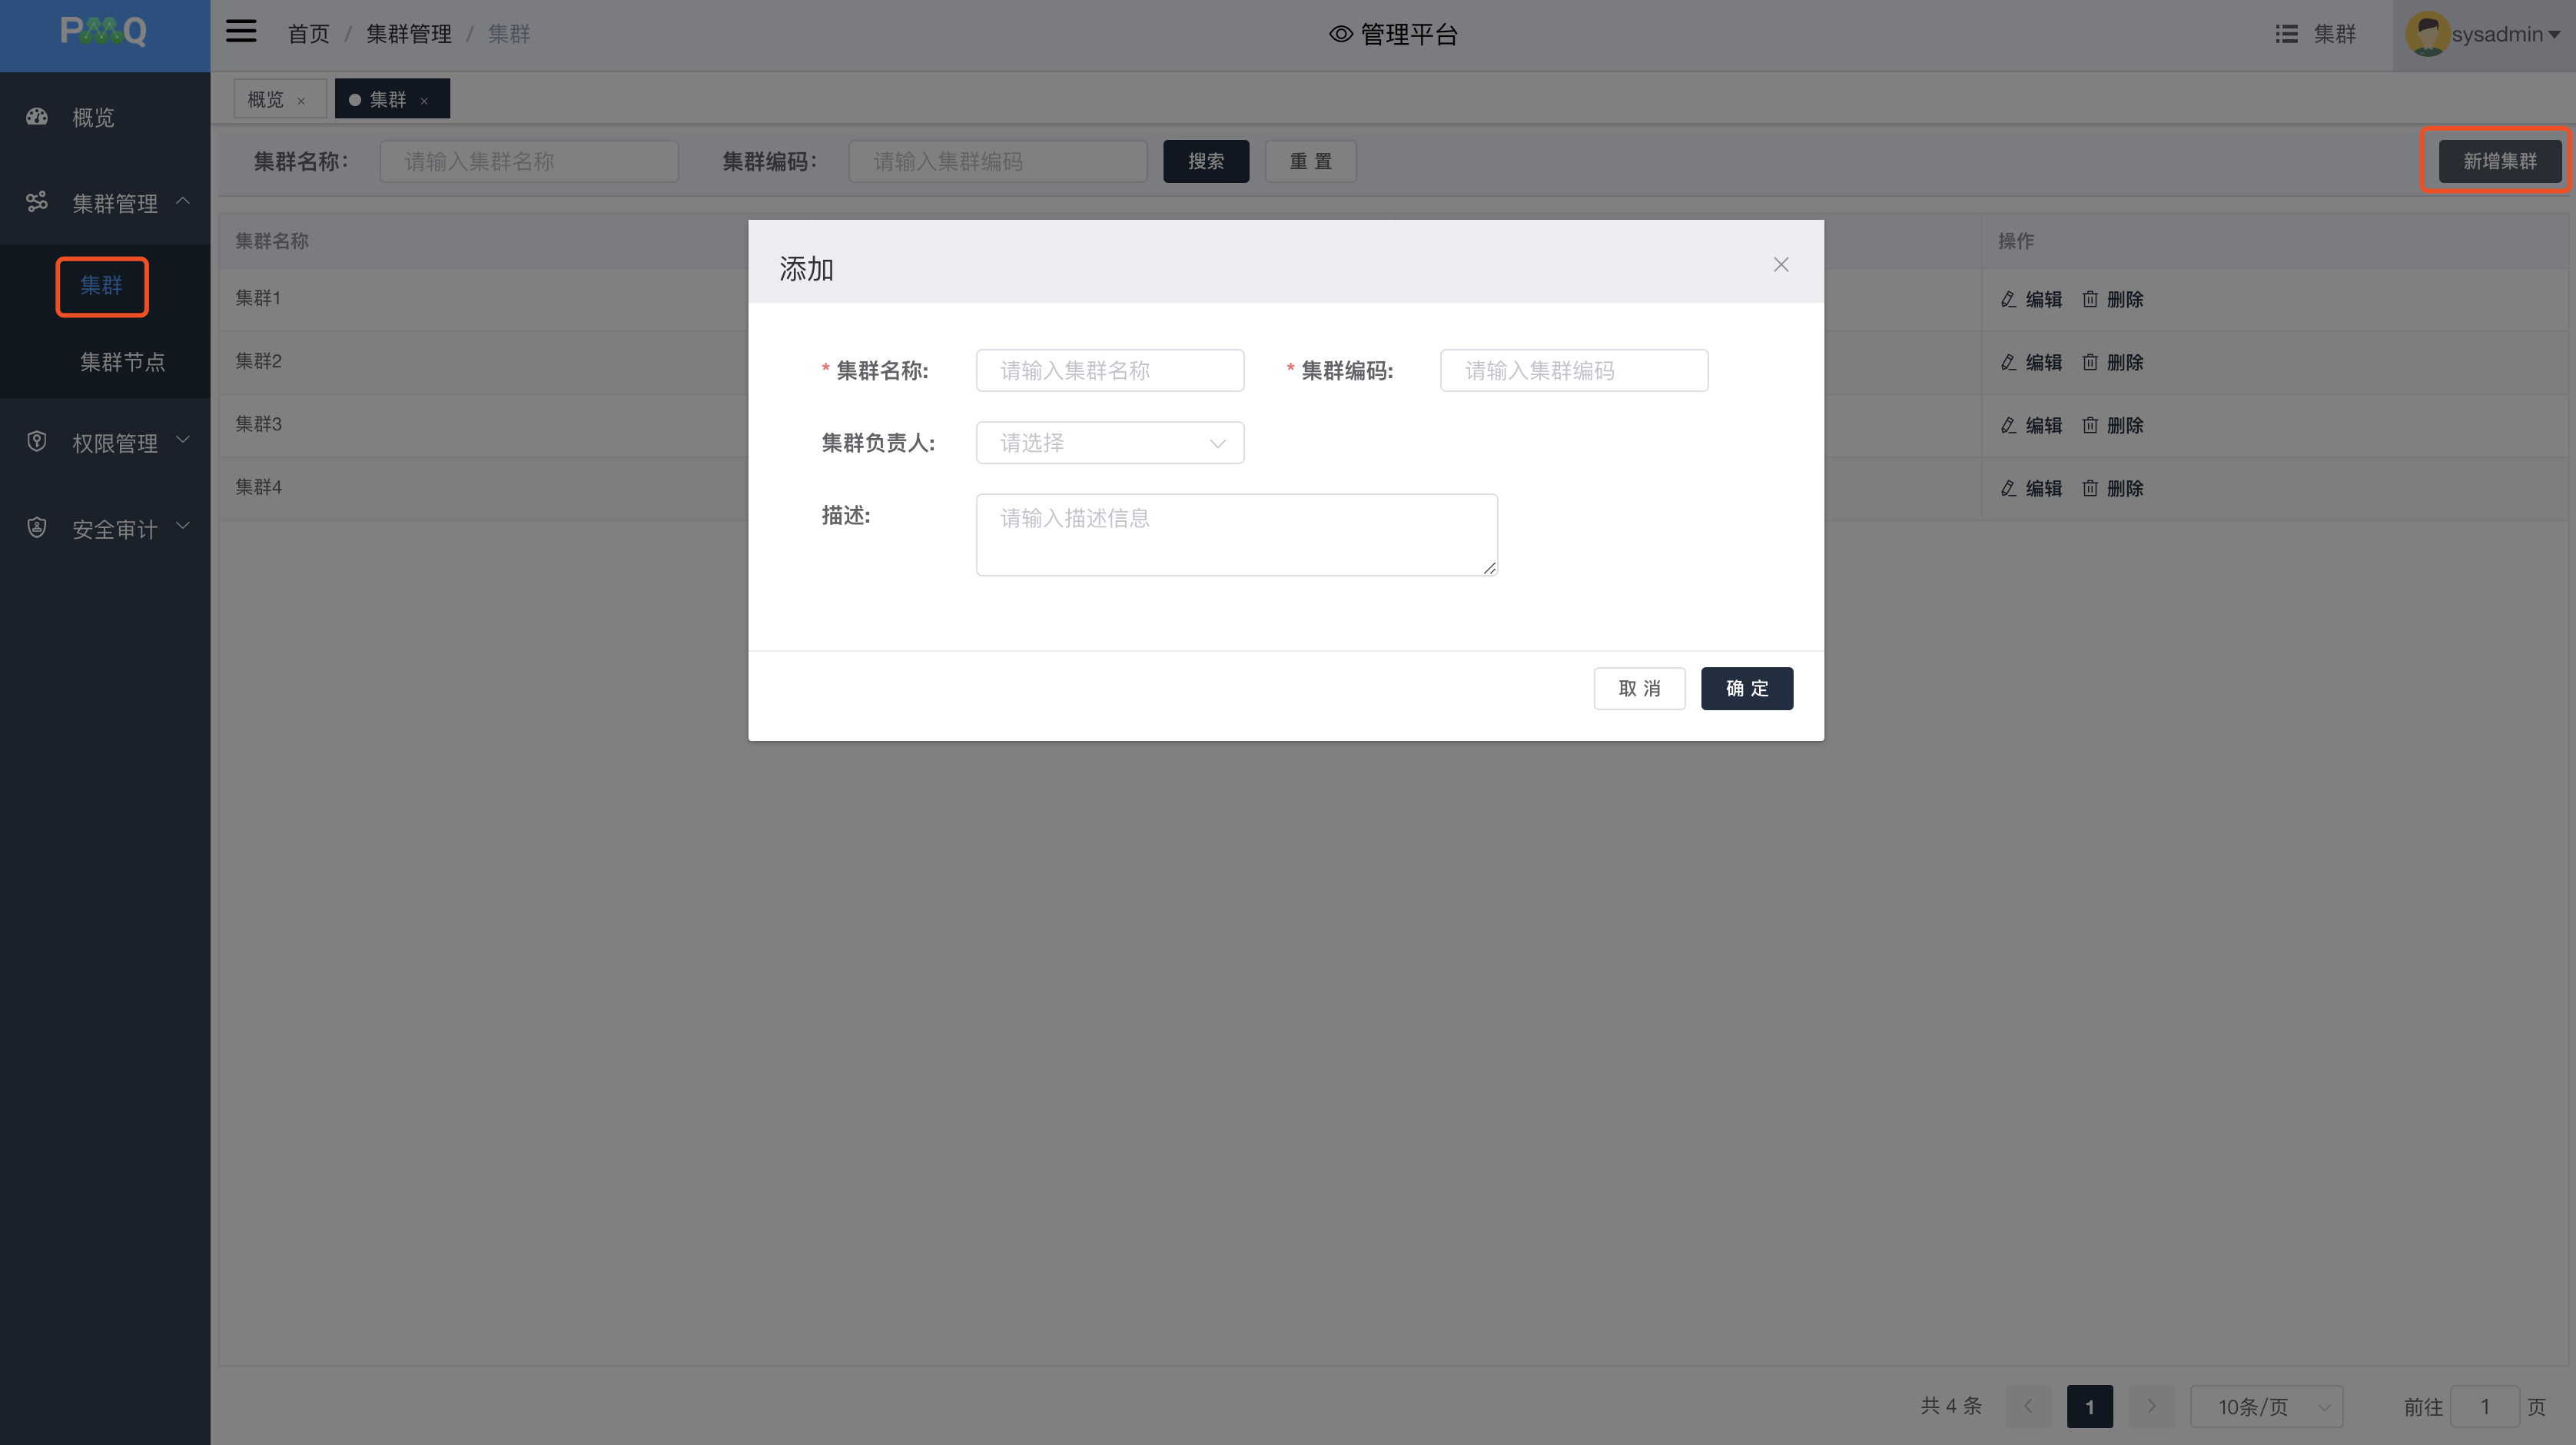Open the sysadmin user dropdown arrow
Image resolution: width=2576 pixels, height=1445 pixels.
pyautogui.click(x=2555, y=35)
